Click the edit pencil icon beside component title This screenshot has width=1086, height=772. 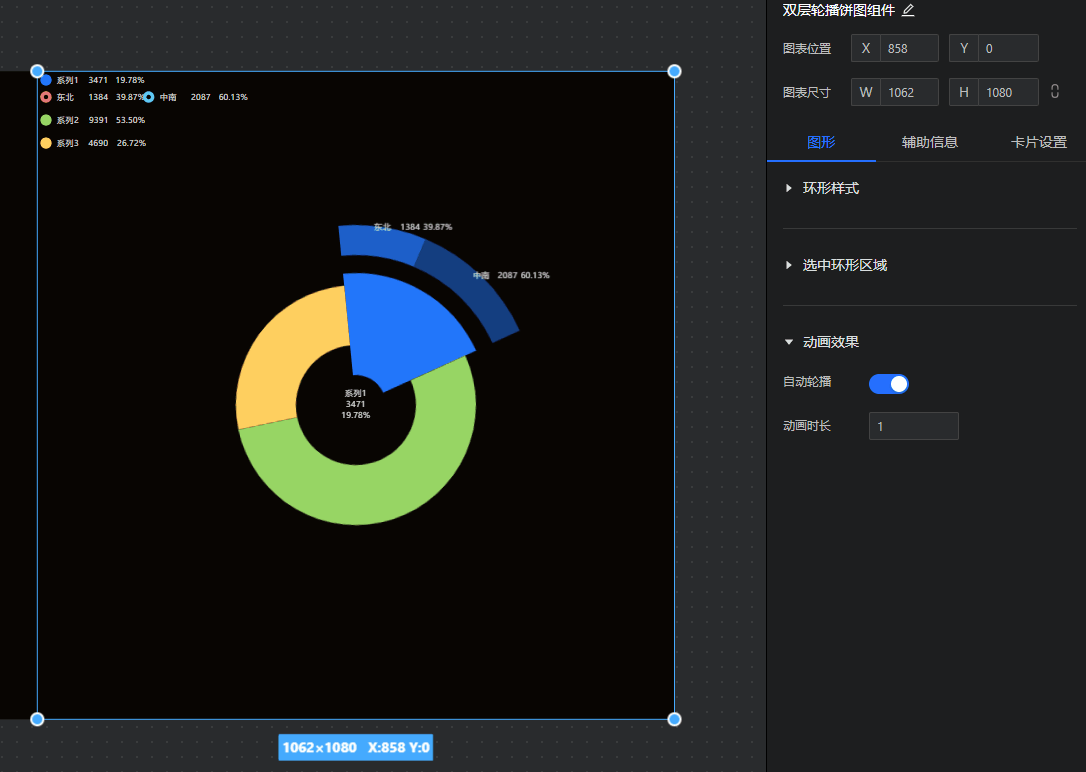click(908, 10)
